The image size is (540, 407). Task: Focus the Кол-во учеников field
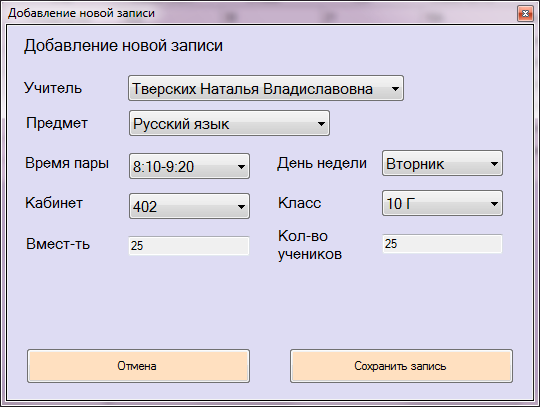pyautogui.click(x=442, y=244)
